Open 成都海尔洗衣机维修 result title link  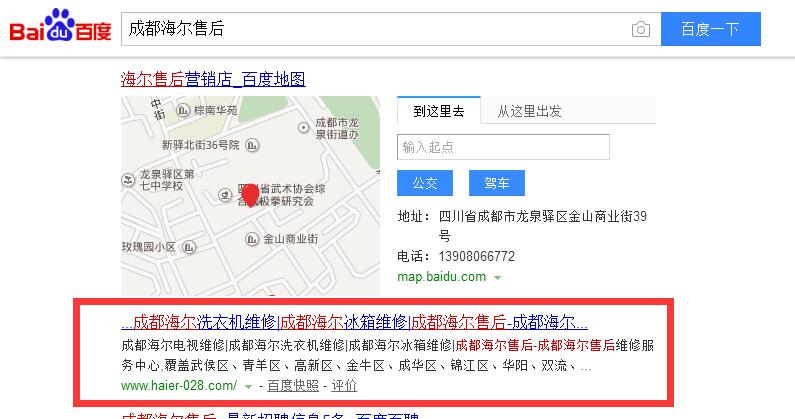[354, 323]
